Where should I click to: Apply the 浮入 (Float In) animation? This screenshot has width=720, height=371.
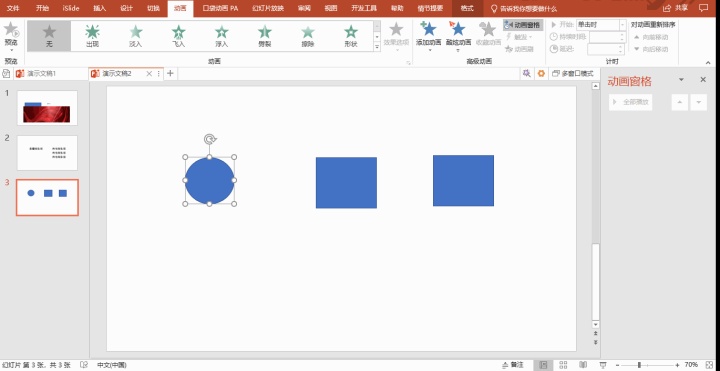point(222,36)
